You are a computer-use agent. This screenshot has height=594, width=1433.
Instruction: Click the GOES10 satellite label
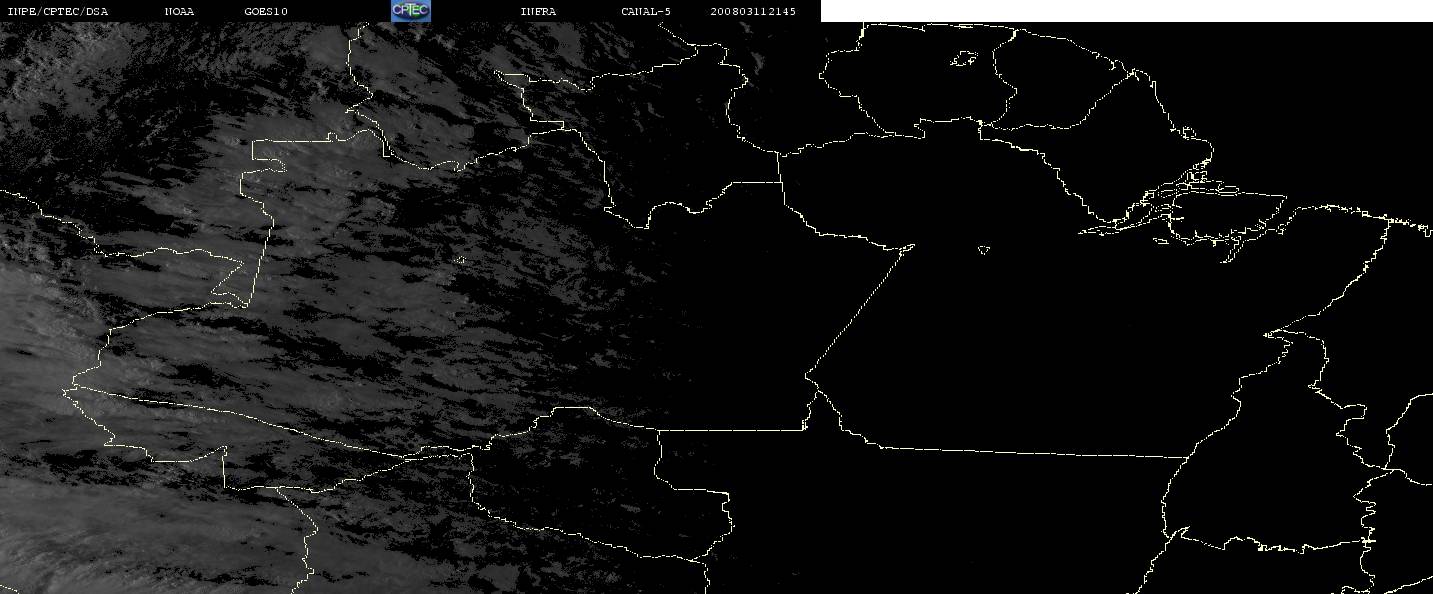266,12
